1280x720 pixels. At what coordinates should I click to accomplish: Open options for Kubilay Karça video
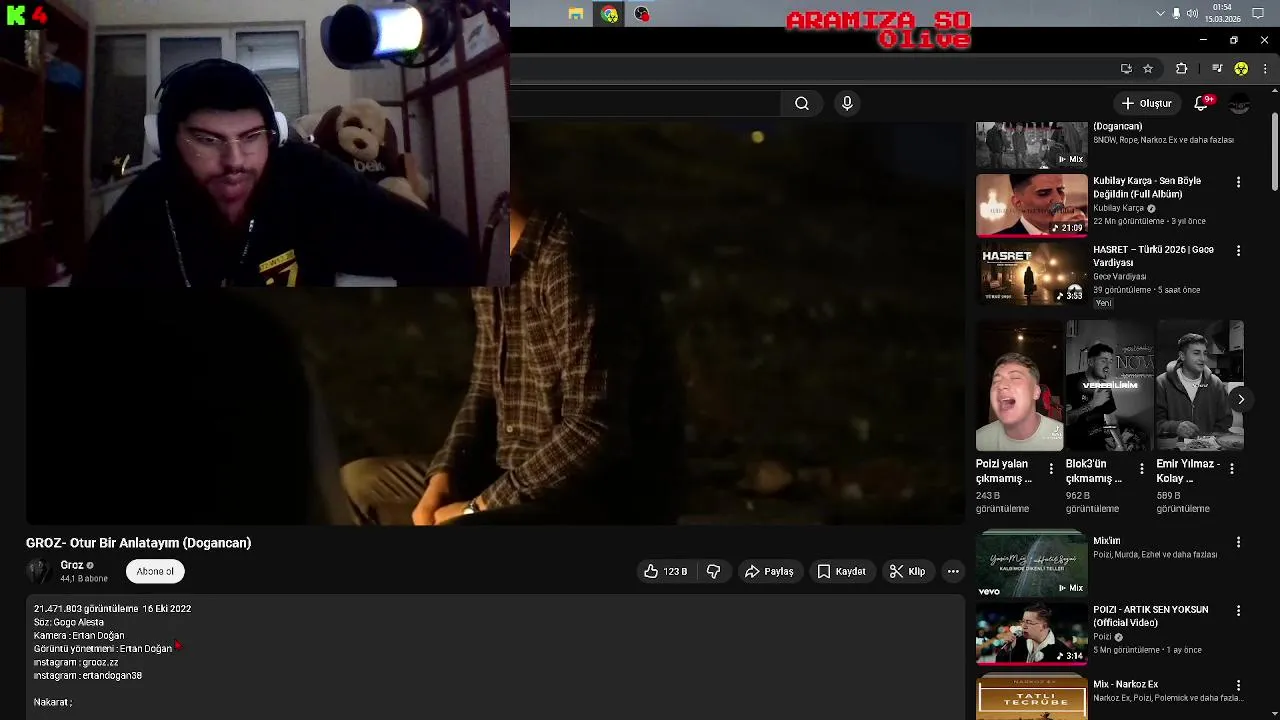tap(1238, 182)
